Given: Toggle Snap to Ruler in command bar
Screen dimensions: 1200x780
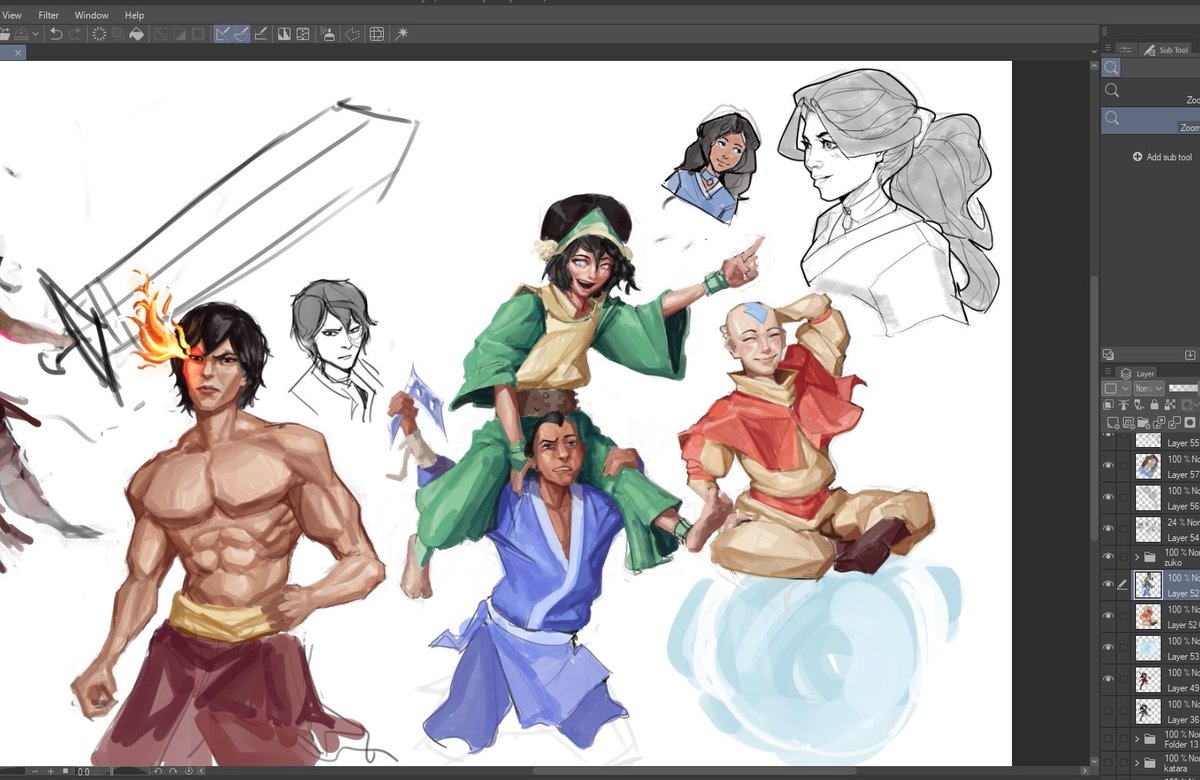Looking at the screenshot, I should tap(222, 33).
